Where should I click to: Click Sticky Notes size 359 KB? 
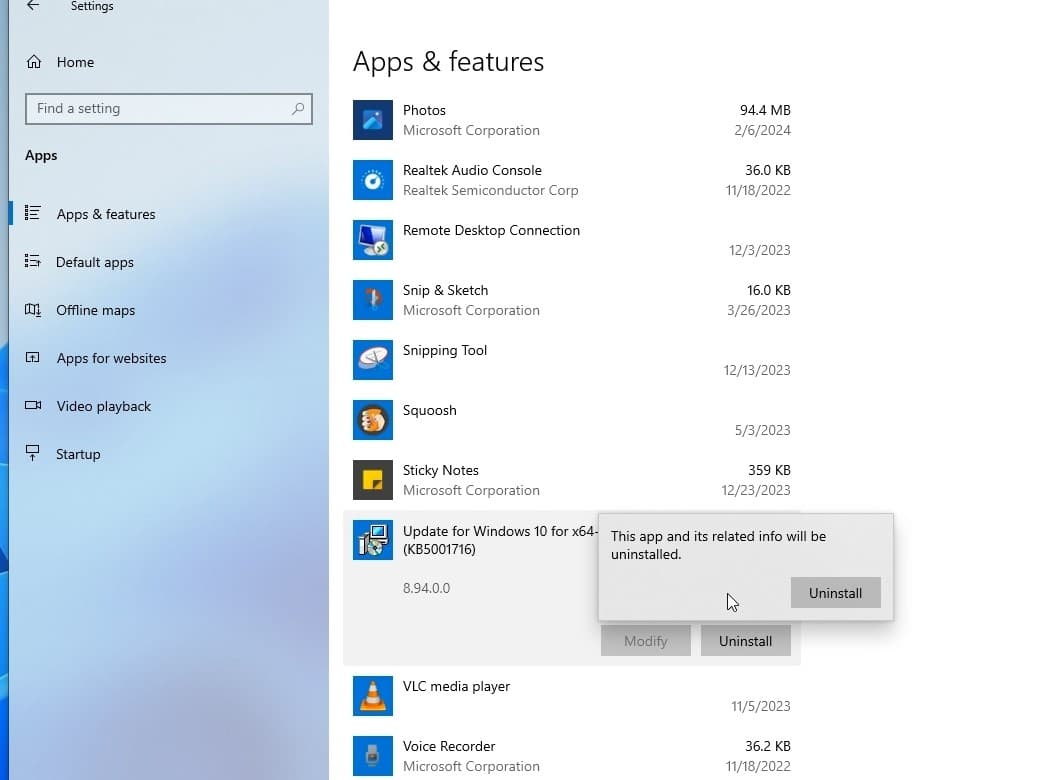click(x=769, y=470)
